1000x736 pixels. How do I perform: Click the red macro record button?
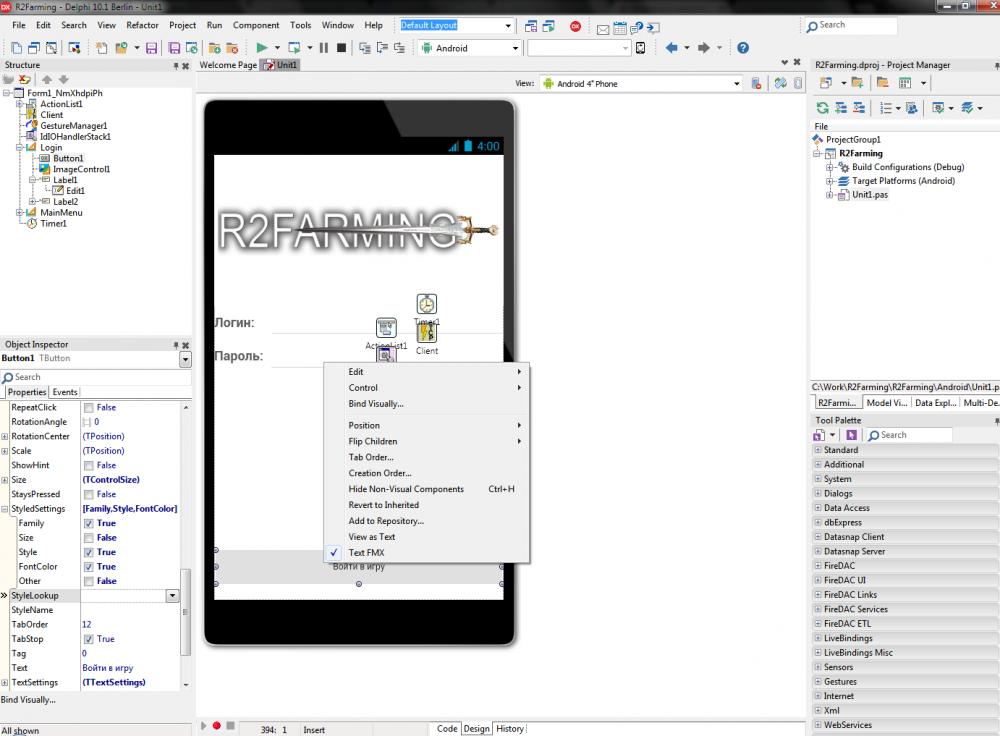pyautogui.click(x=217, y=726)
